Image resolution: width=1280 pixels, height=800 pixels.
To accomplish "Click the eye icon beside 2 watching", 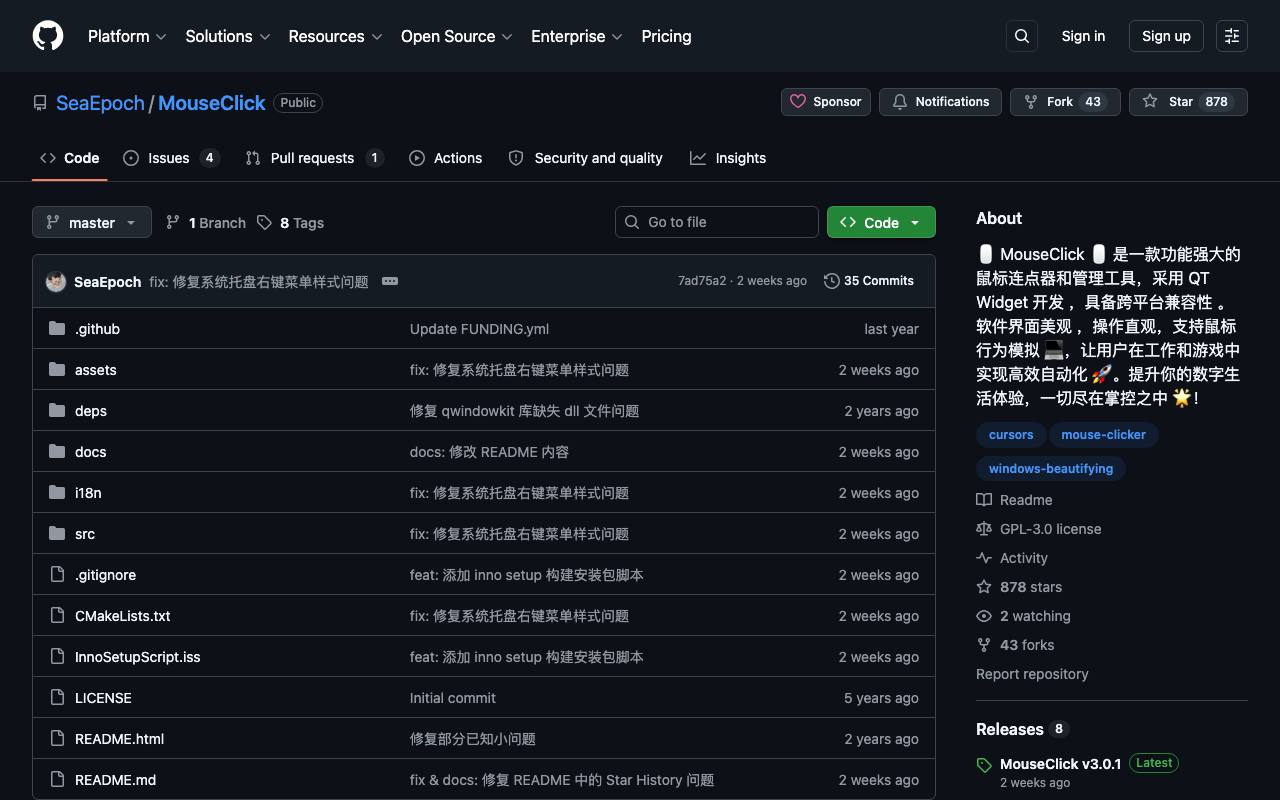I will coord(984,616).
